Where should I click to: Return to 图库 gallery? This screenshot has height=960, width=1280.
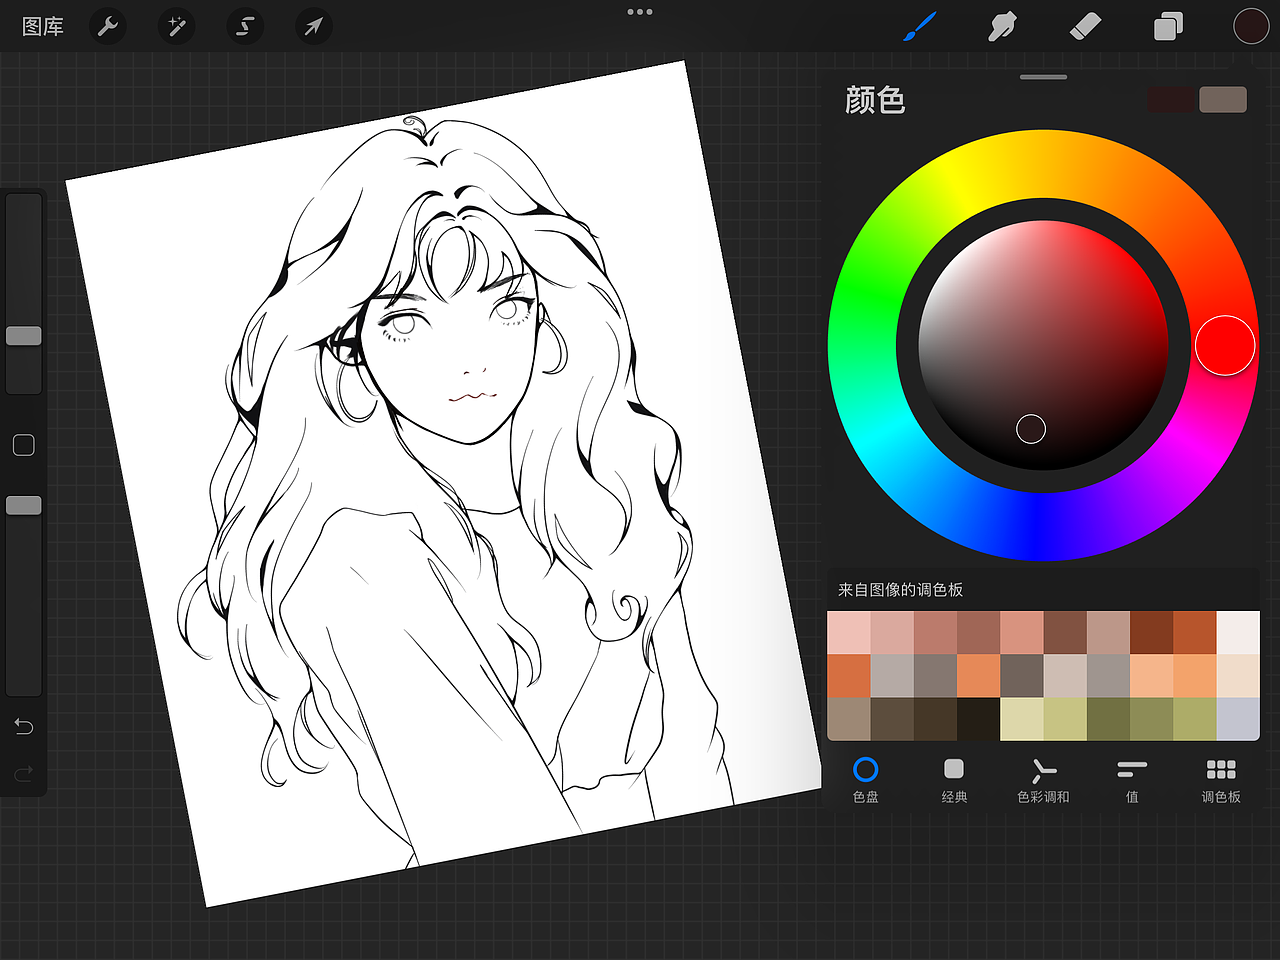(43, 26)
